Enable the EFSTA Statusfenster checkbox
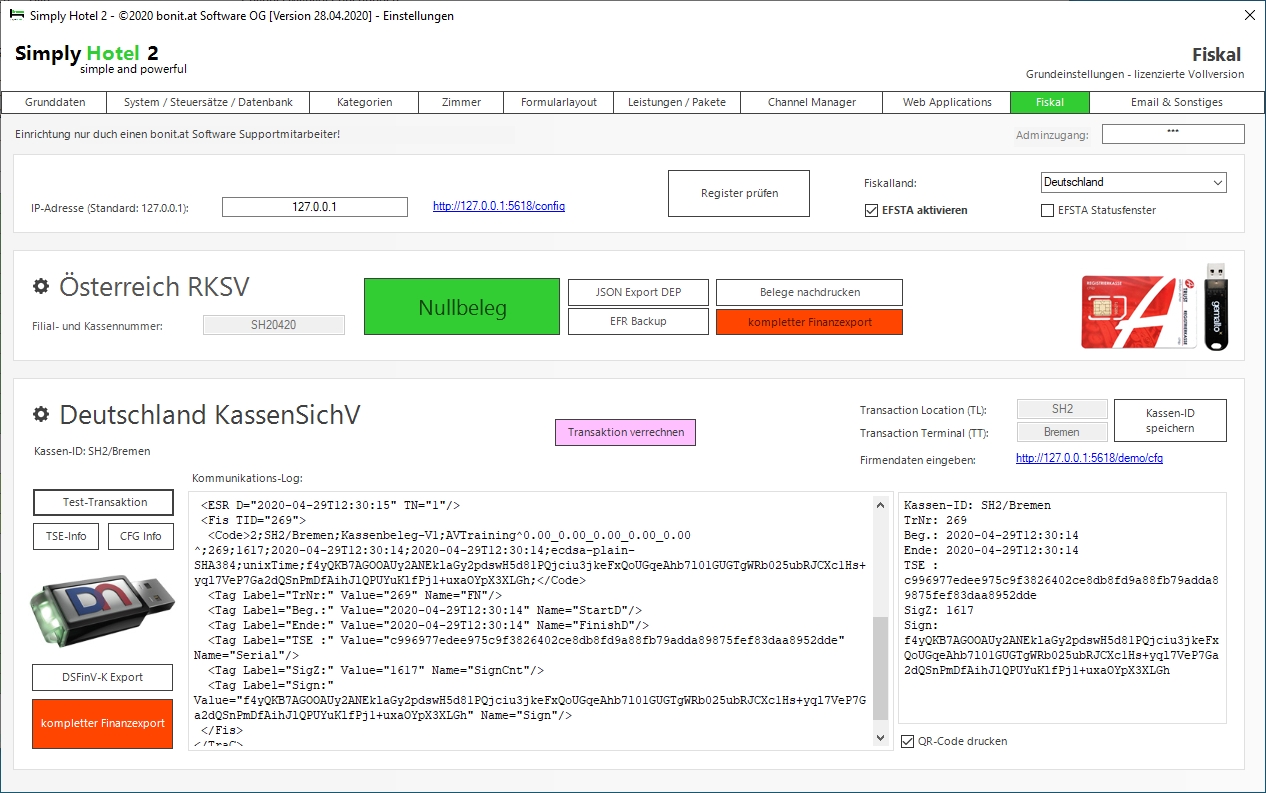 [x=1048, y=211]
